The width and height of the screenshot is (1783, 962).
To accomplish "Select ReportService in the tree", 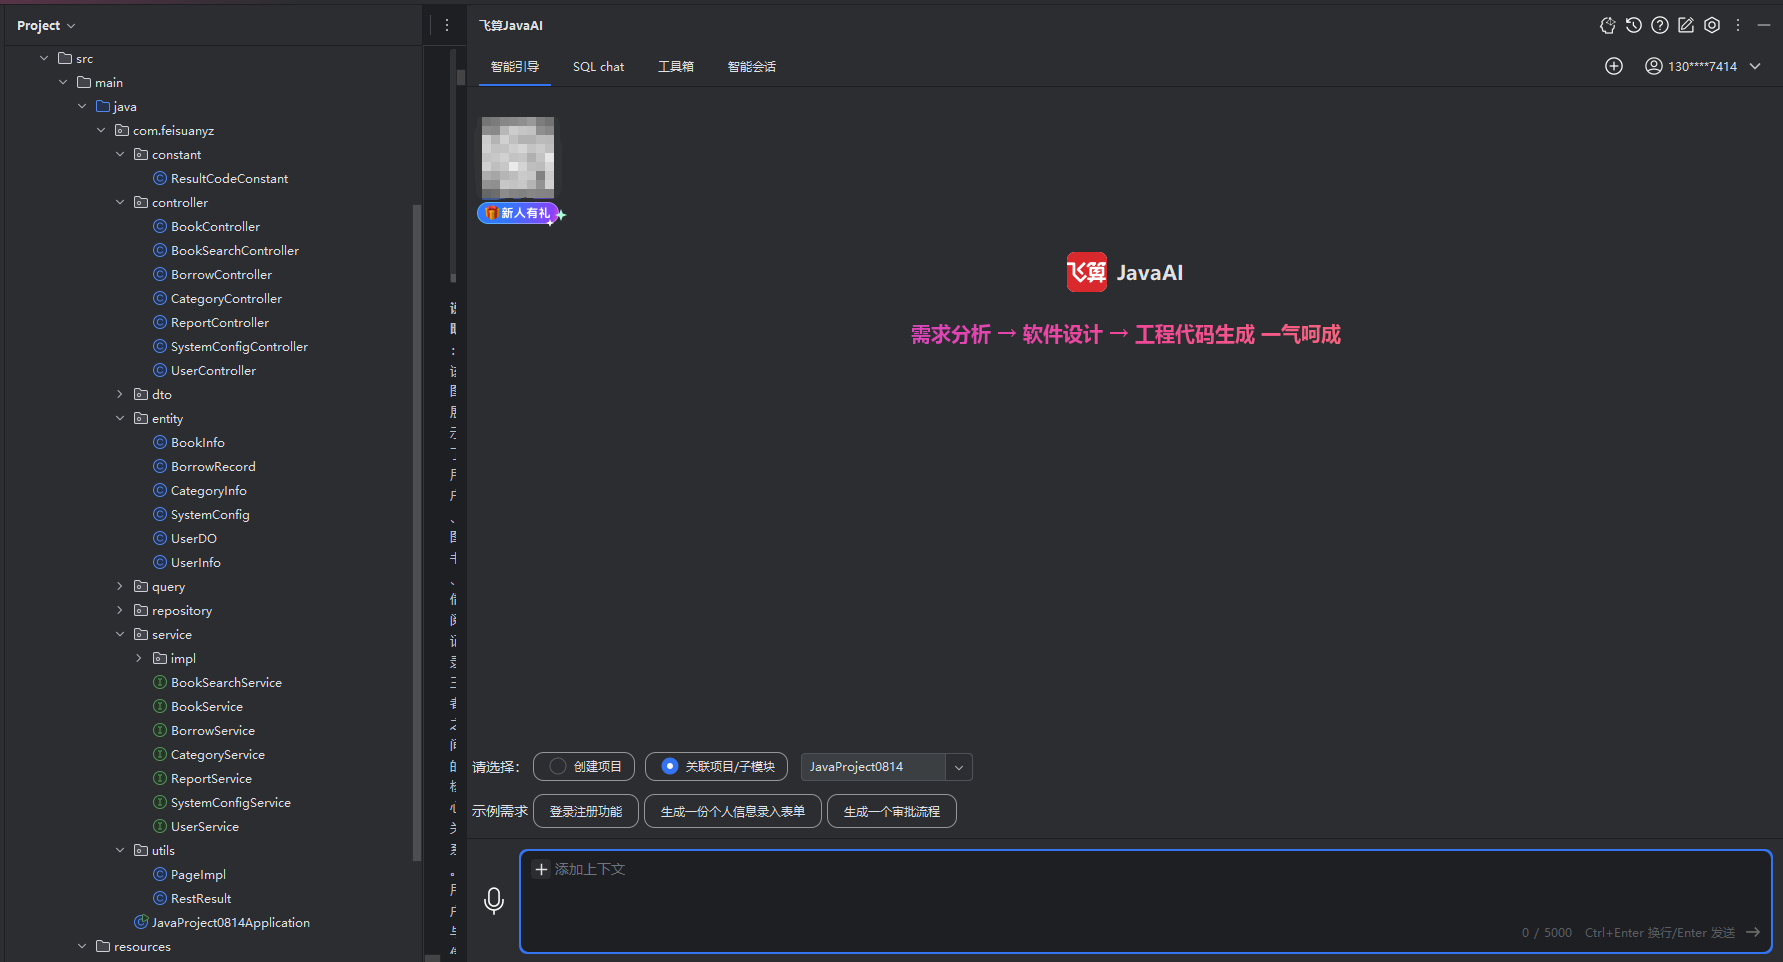I will click(x=211, y=778).
